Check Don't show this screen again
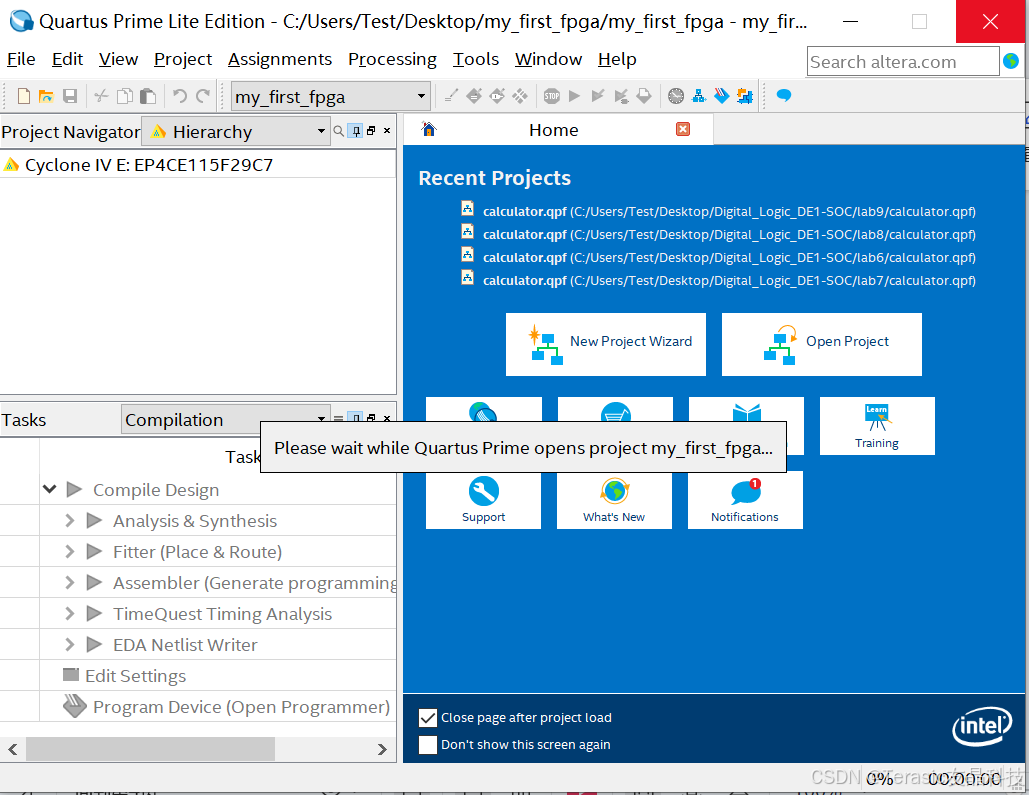The image size is (1029, 795). [x=427, y=744]
